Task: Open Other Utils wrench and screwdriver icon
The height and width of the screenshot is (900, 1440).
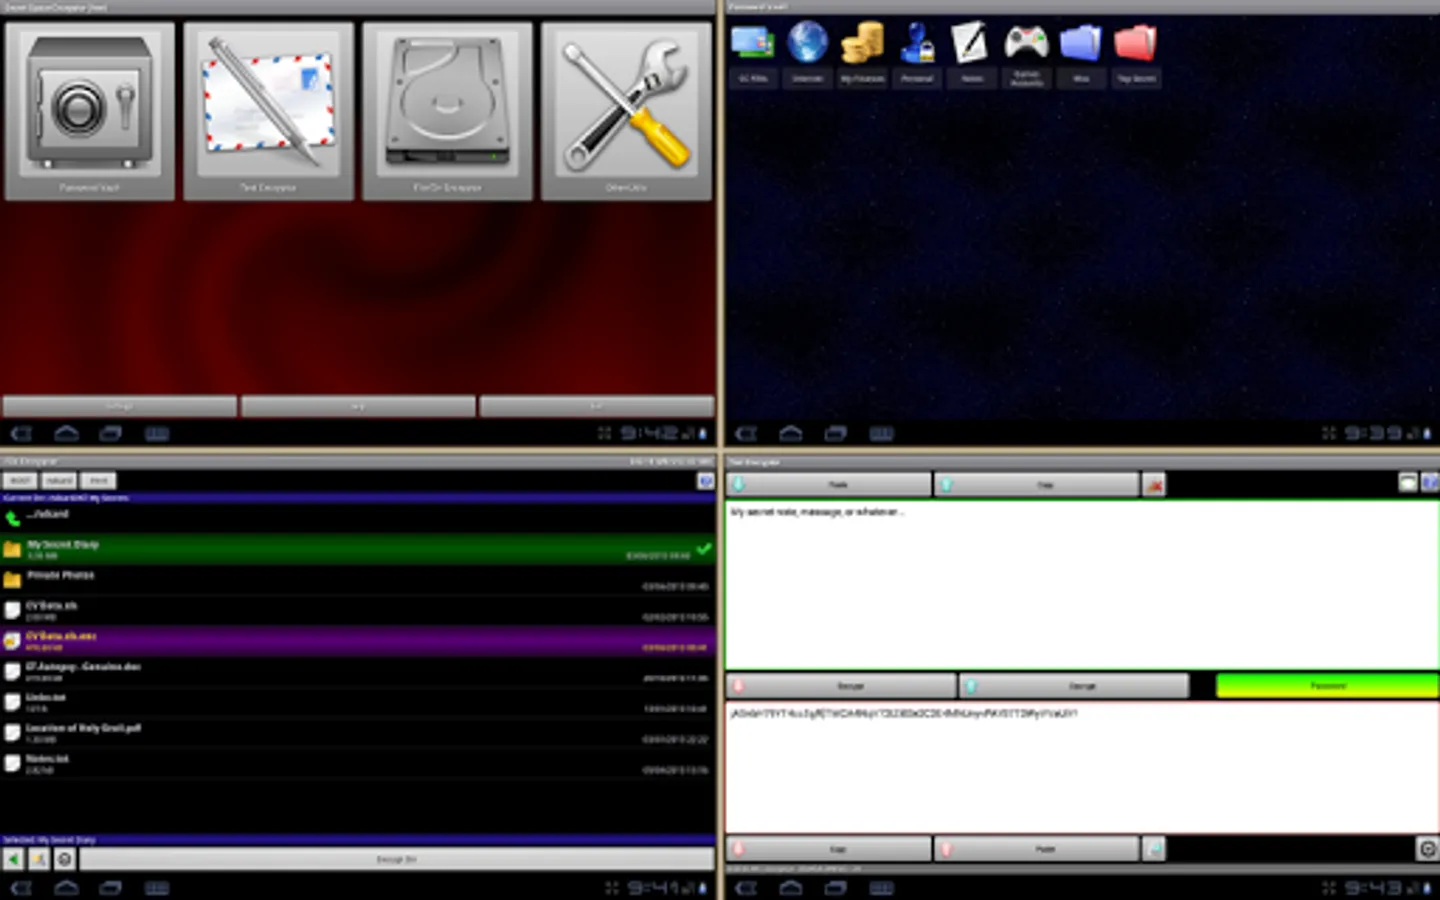Action: (x=626, y=110)
